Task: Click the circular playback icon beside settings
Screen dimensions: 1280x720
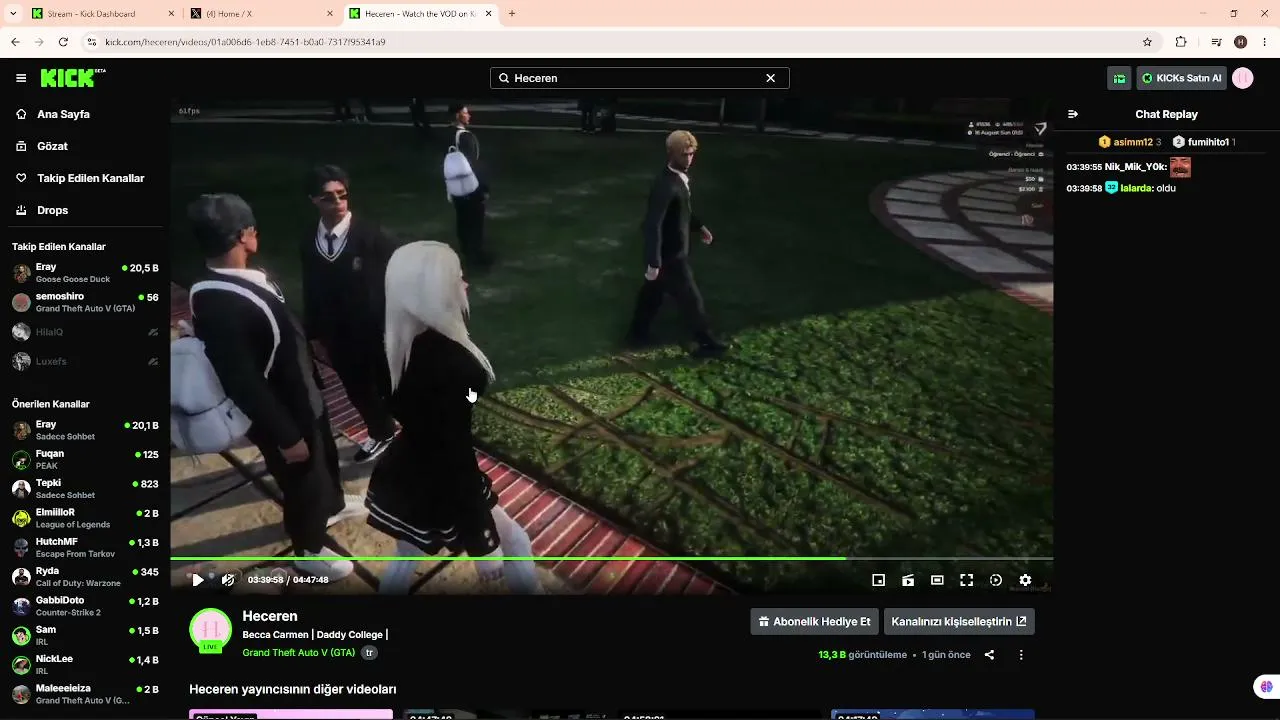Action: pos(996,580)
